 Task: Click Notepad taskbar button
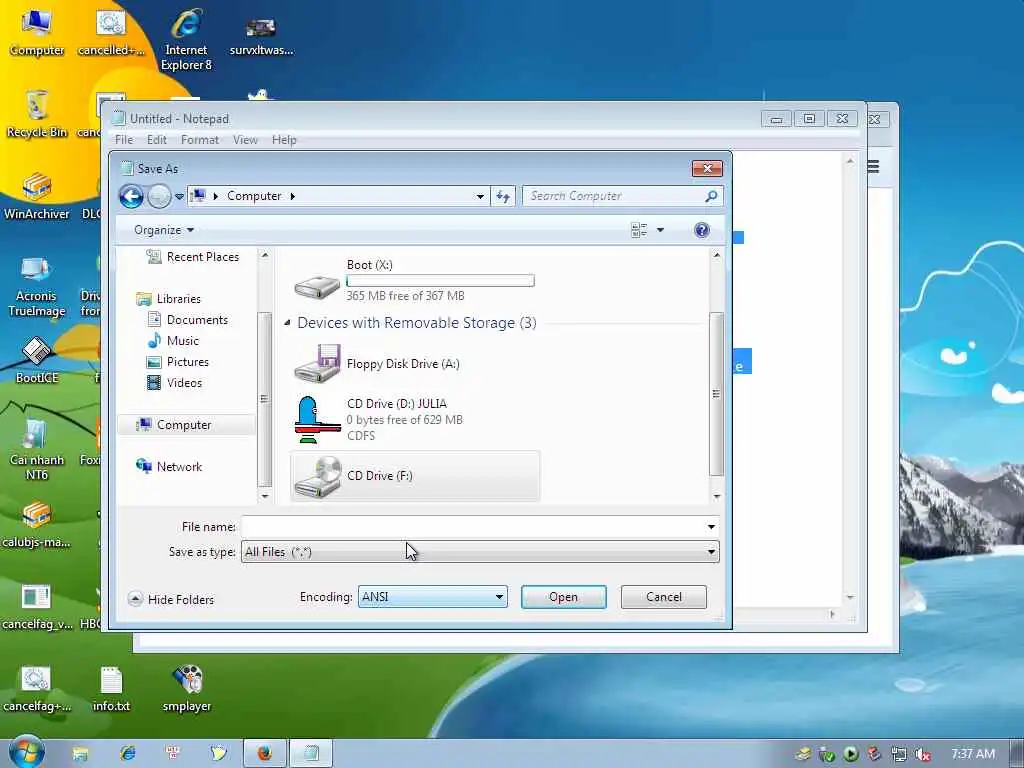[311, 754]
